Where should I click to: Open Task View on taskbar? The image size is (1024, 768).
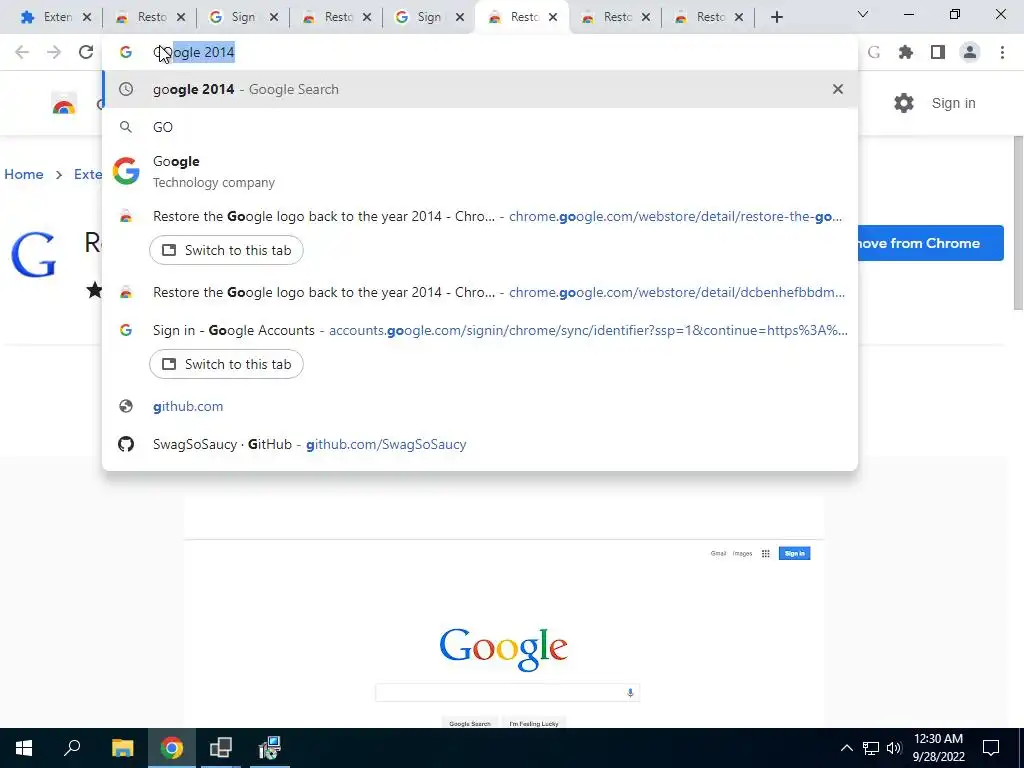220,748
